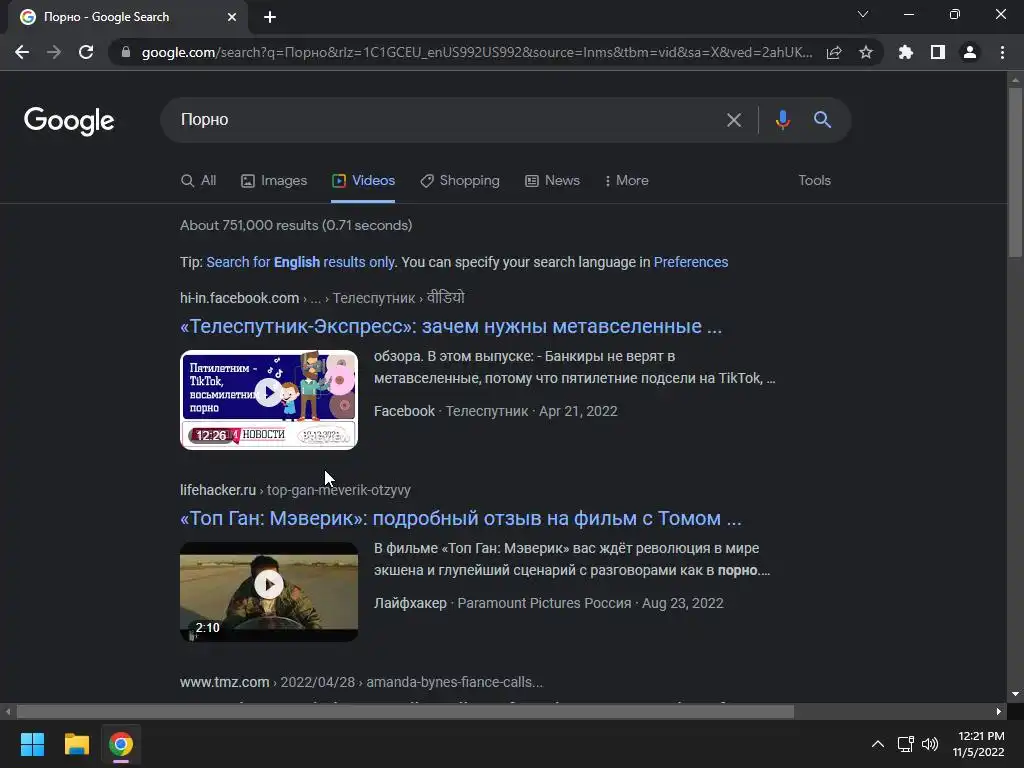The image size is (1024, 768).
Task: Submit search with magnifier icon
Action: coord(822,120)
